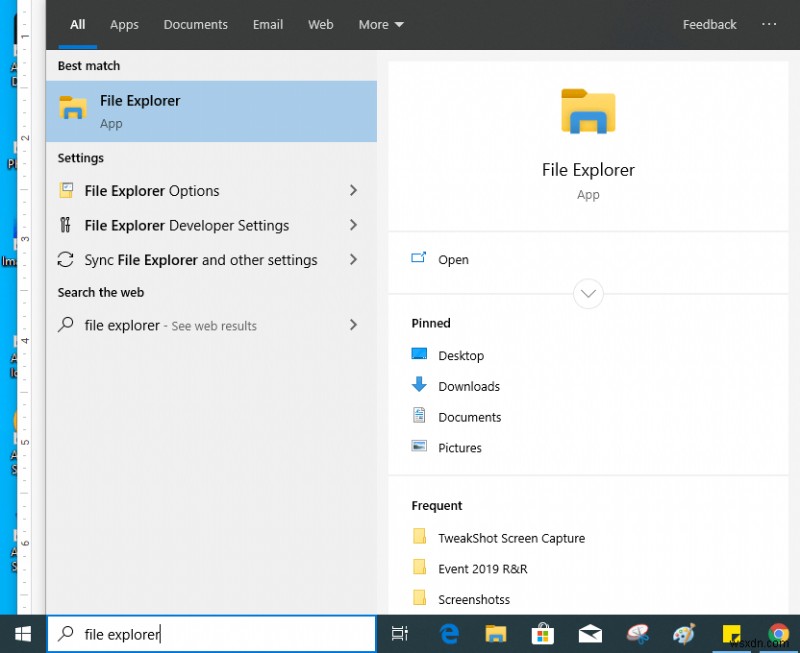Click the large File Explorer icon in preview
Screen dimensions: 800x653
[x=588, y=113]
